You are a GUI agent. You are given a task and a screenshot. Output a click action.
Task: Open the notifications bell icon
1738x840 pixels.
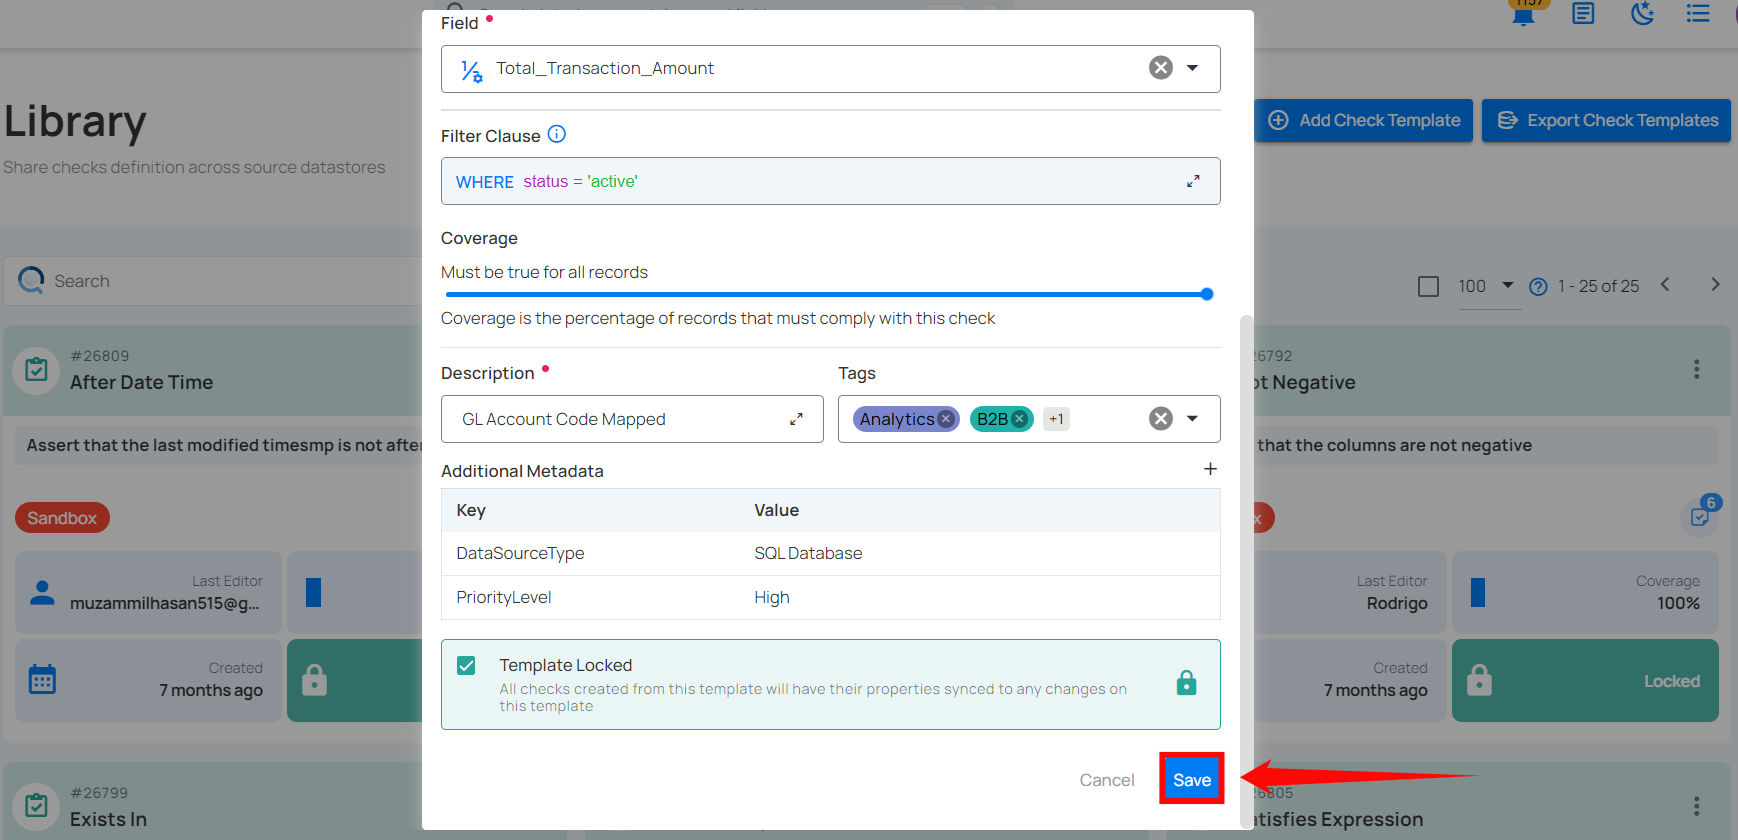pyautogui.click(x=1524, y=13)
